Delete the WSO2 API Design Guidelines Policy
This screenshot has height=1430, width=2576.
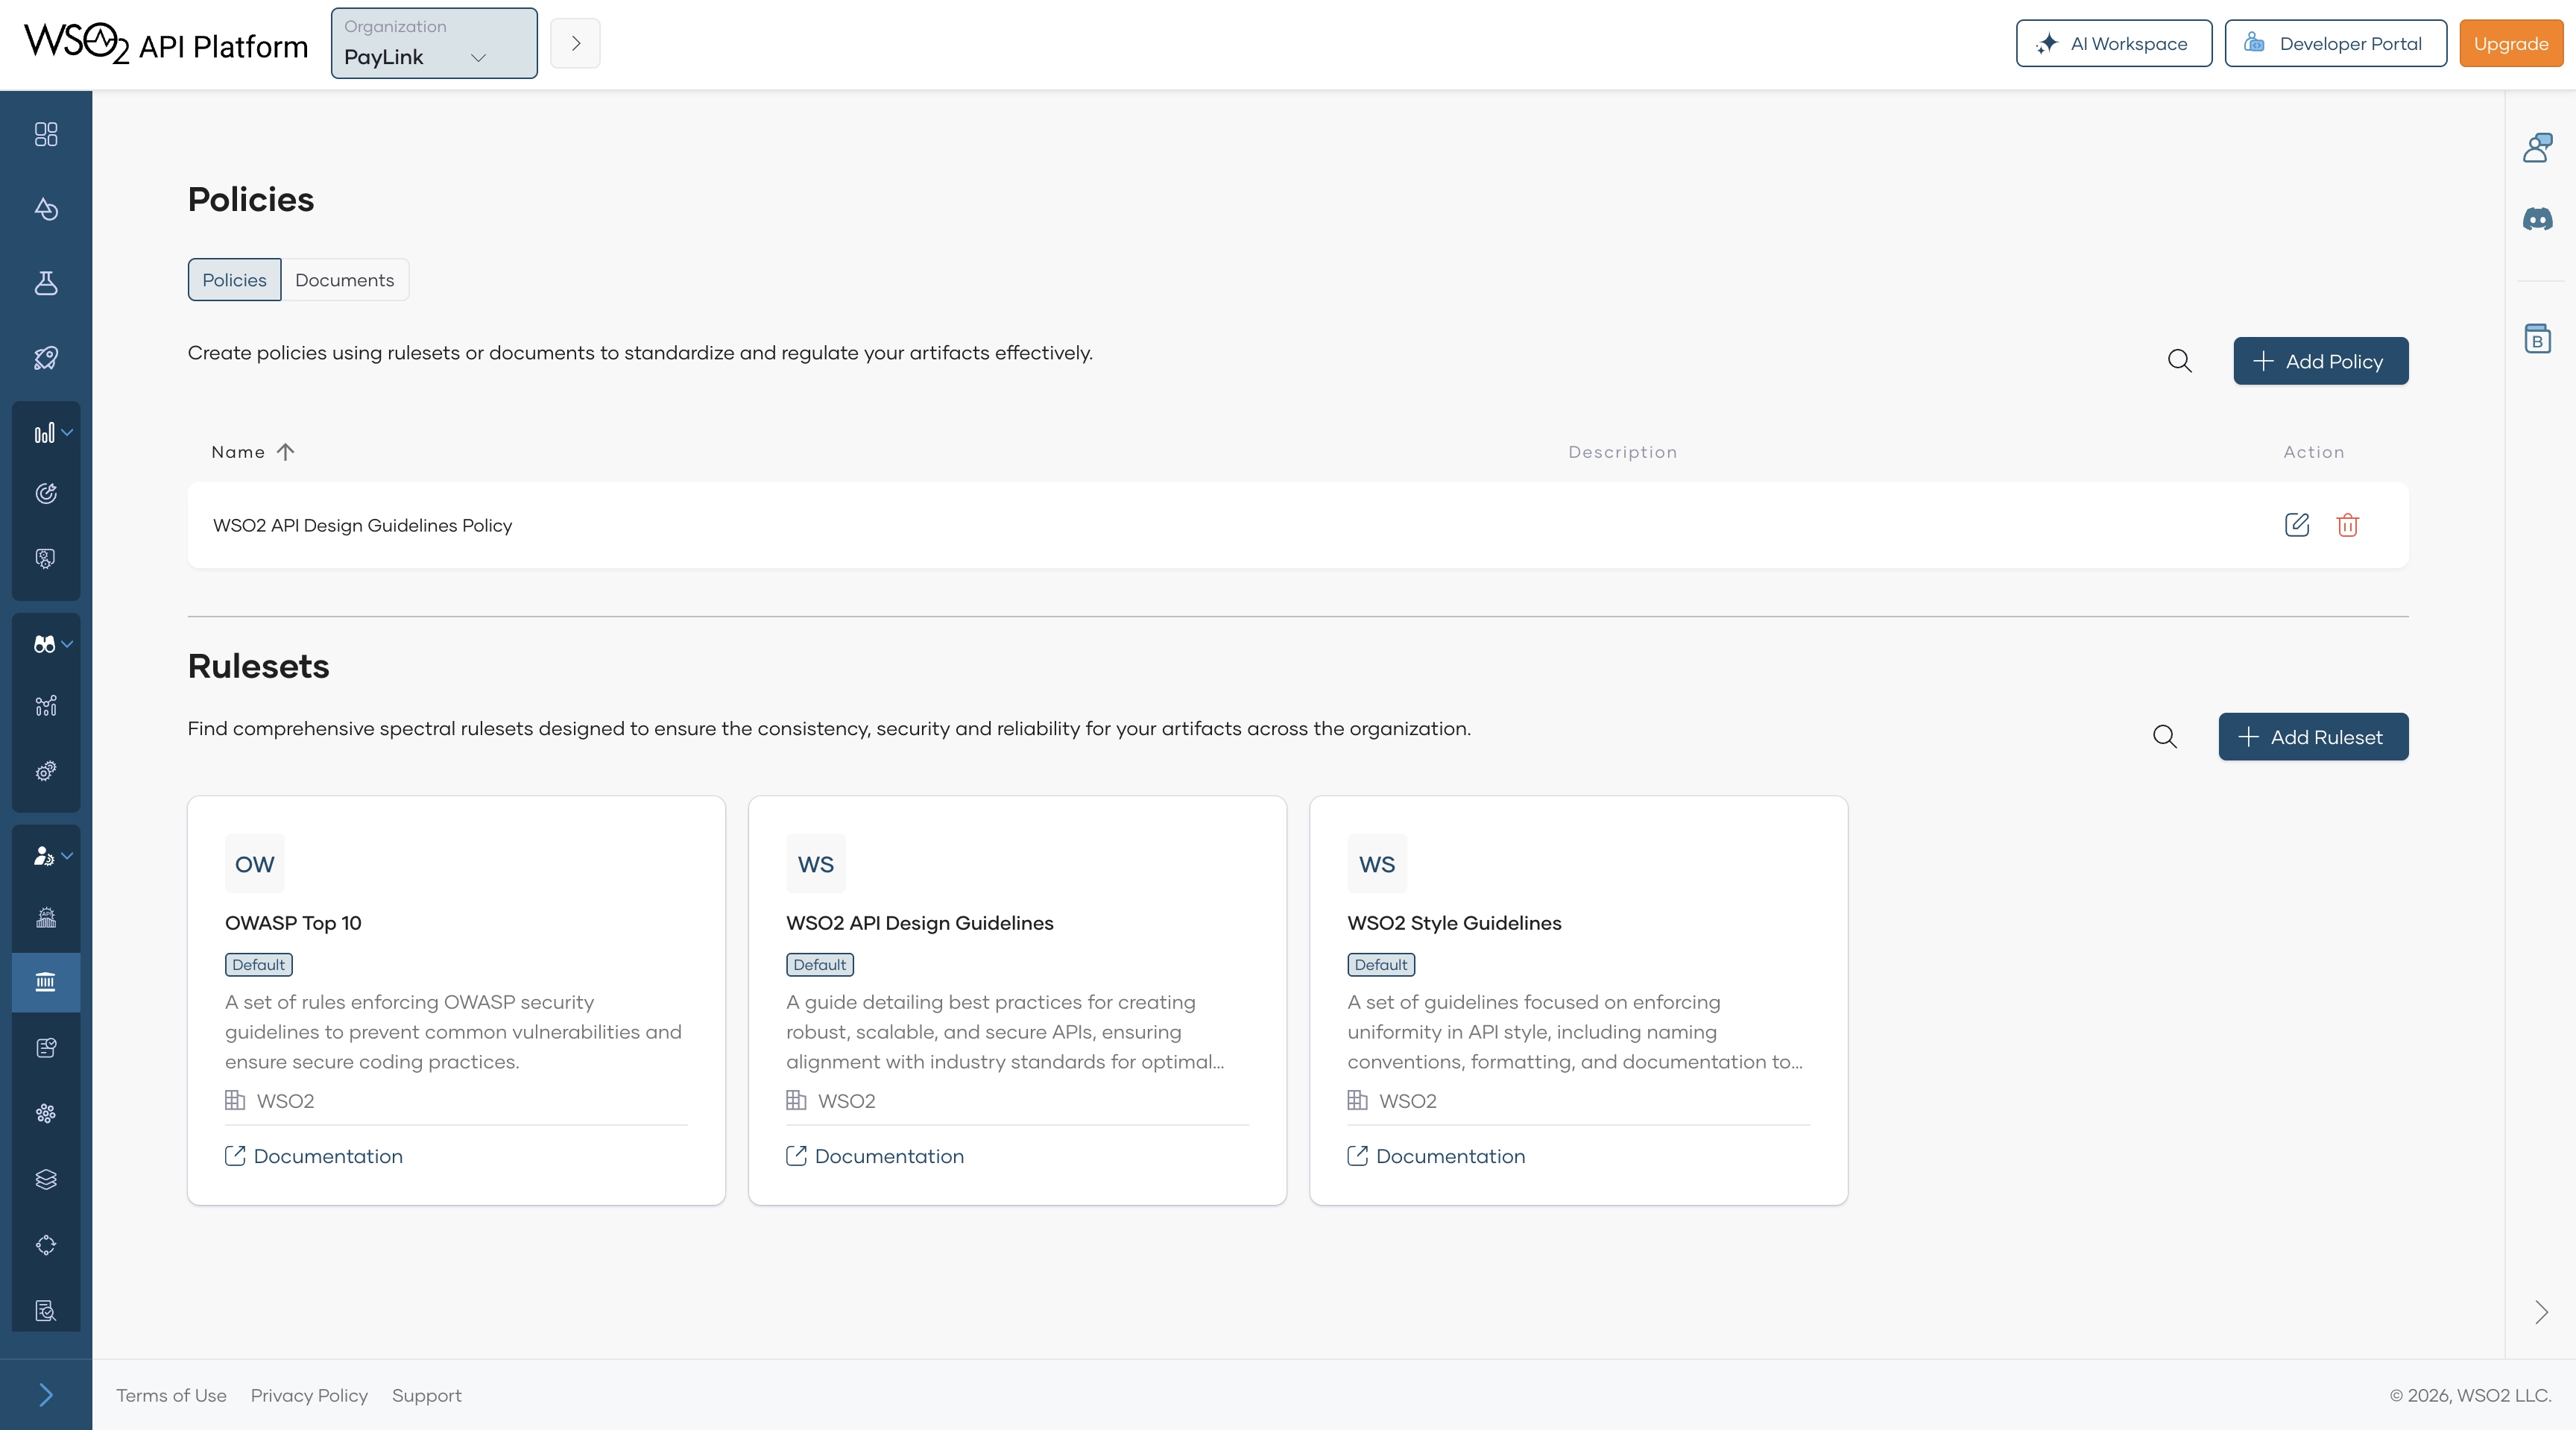(2347, 525)
